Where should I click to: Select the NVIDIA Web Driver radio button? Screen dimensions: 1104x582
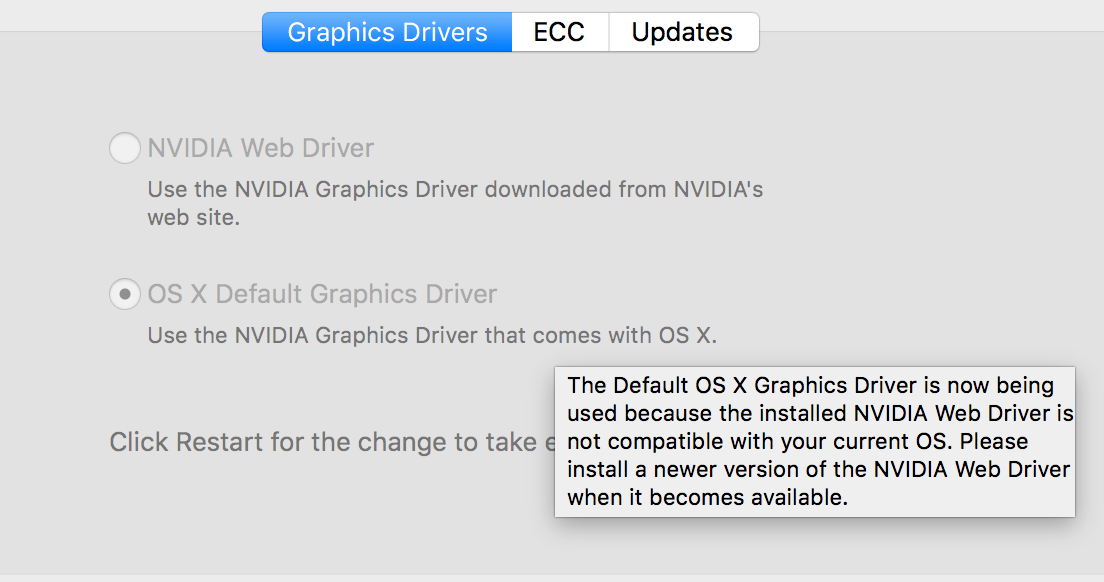pos(124,149)
